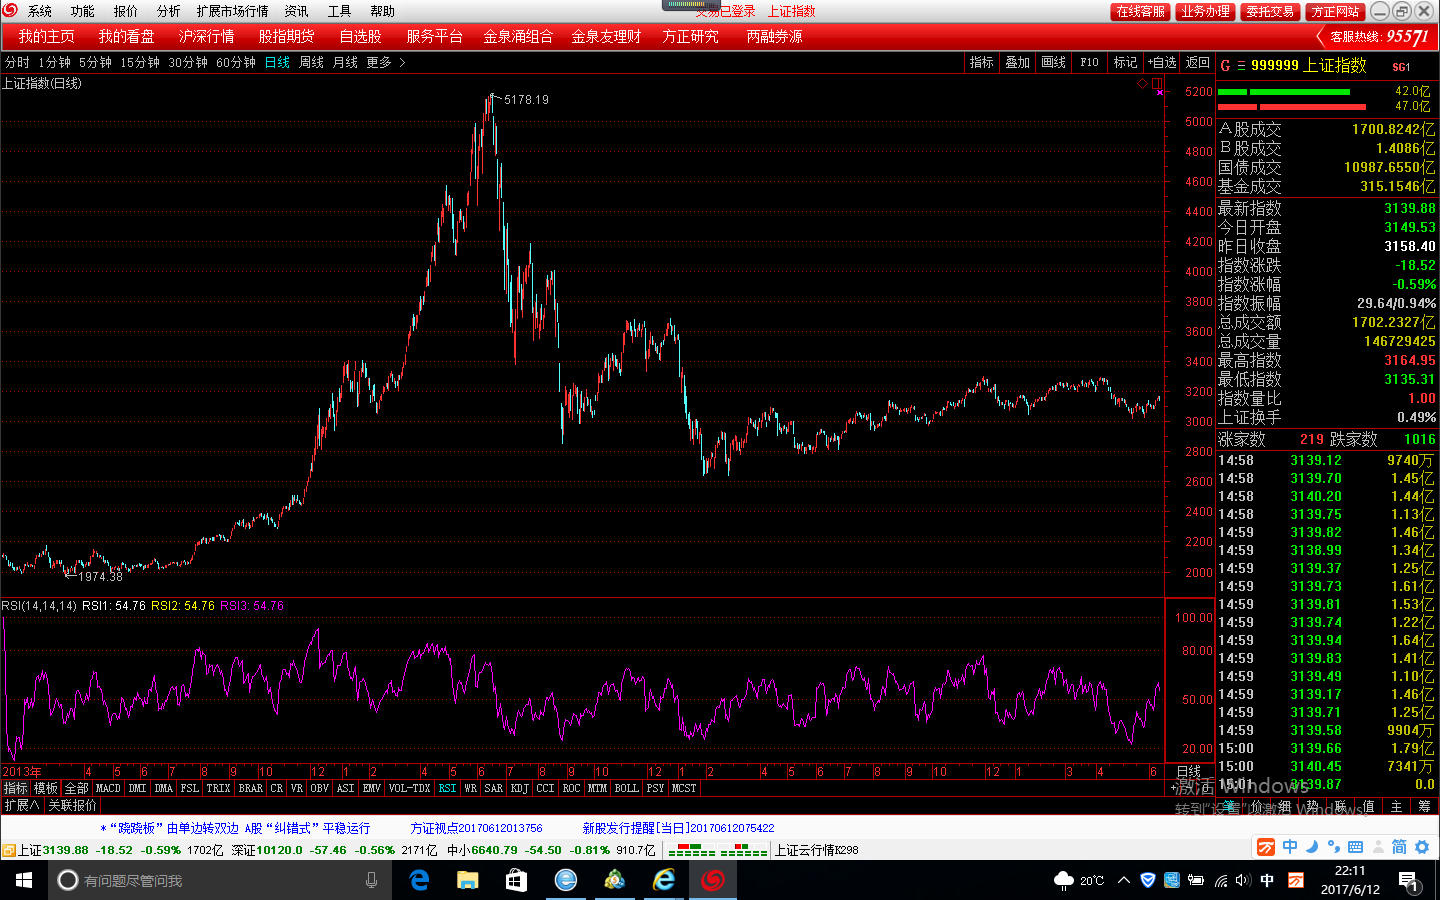Click the 返回 back button

pos(1198,62)
